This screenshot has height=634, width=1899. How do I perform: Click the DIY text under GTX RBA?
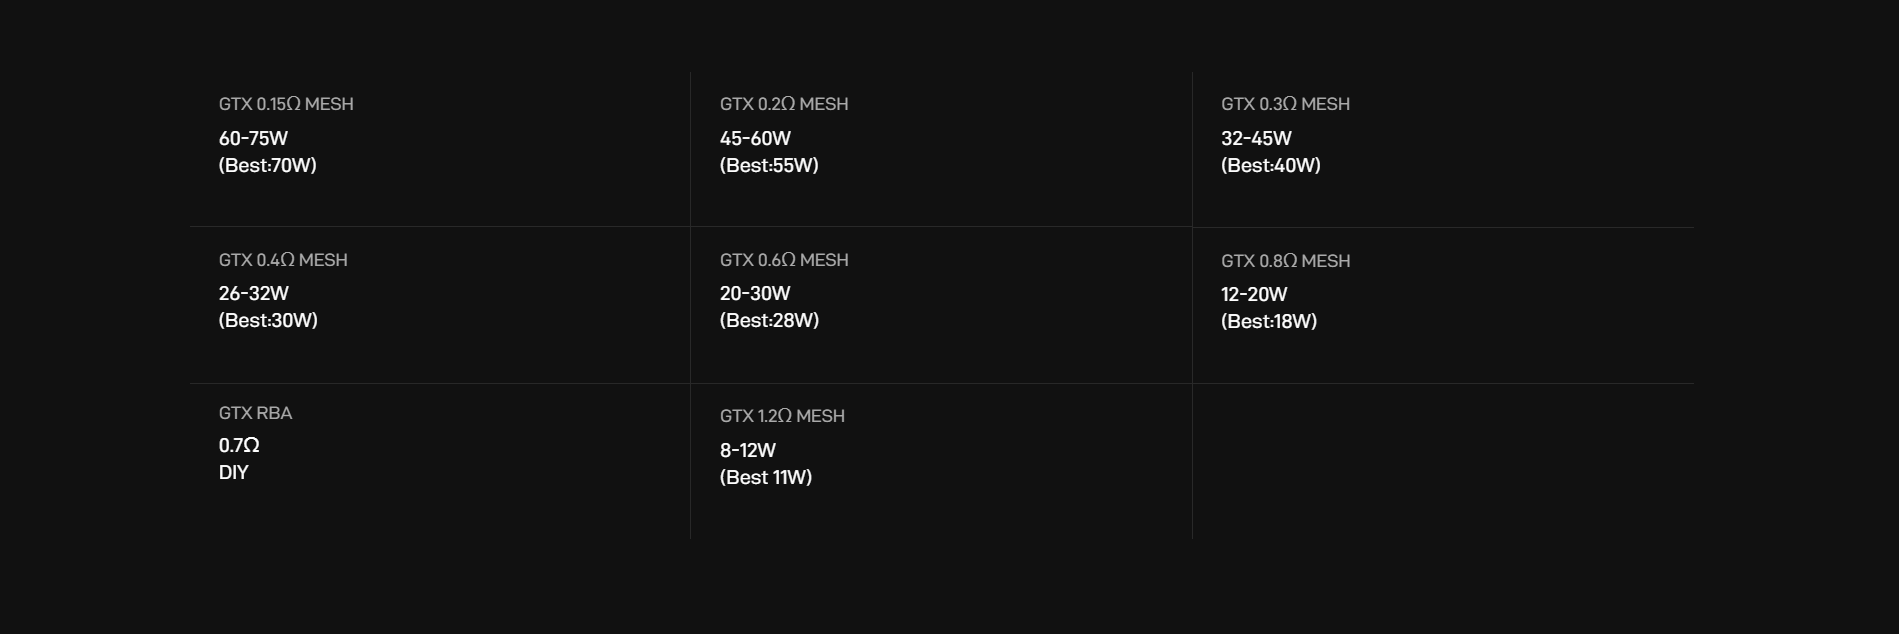click(233, 472)
